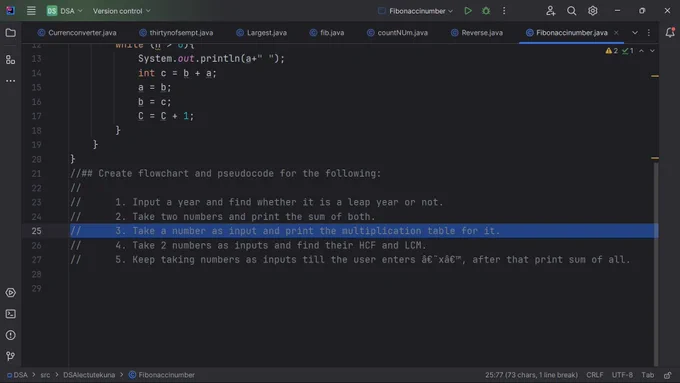Click the warnings count indicator
Viewport: 680px width, 383px height.
(x=611, y=51)
